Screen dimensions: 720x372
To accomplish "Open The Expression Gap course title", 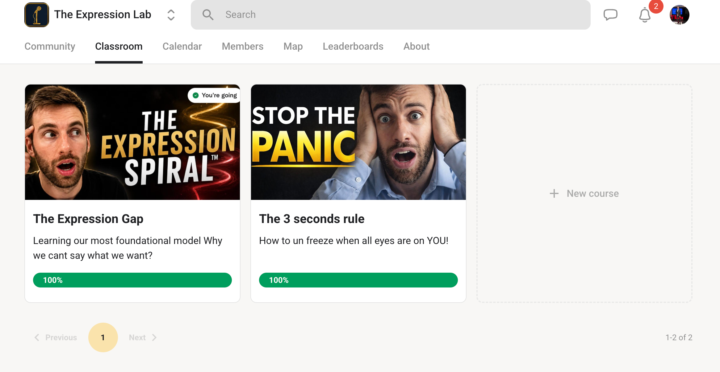I will click(x=88, y=219).
